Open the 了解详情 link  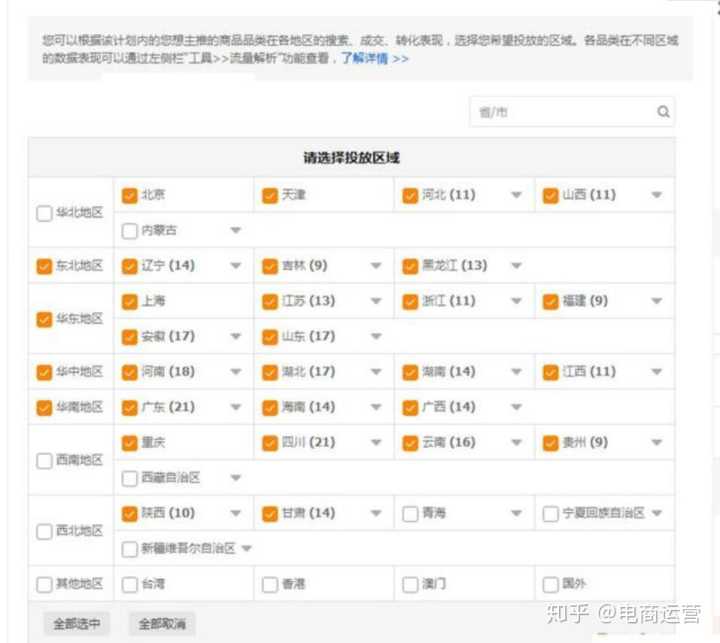(374, 59)
